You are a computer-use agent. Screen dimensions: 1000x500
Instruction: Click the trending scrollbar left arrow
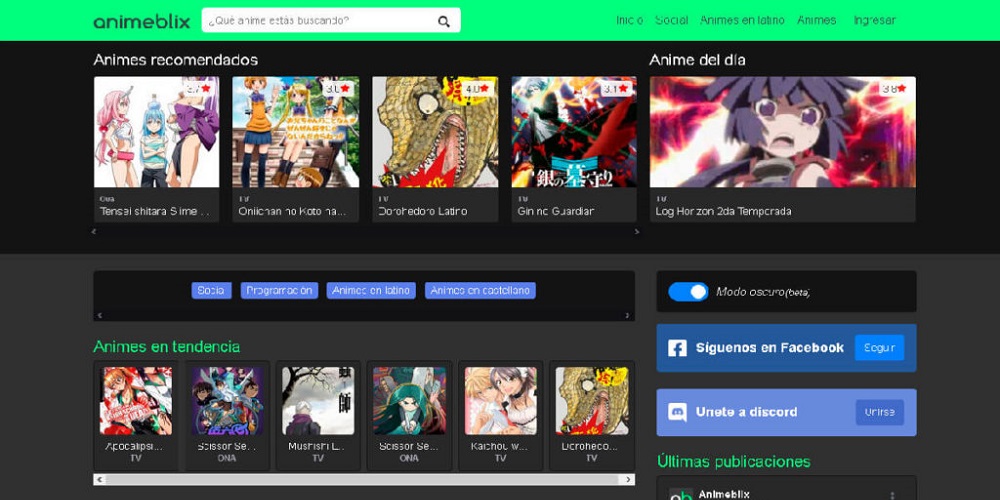99,480
